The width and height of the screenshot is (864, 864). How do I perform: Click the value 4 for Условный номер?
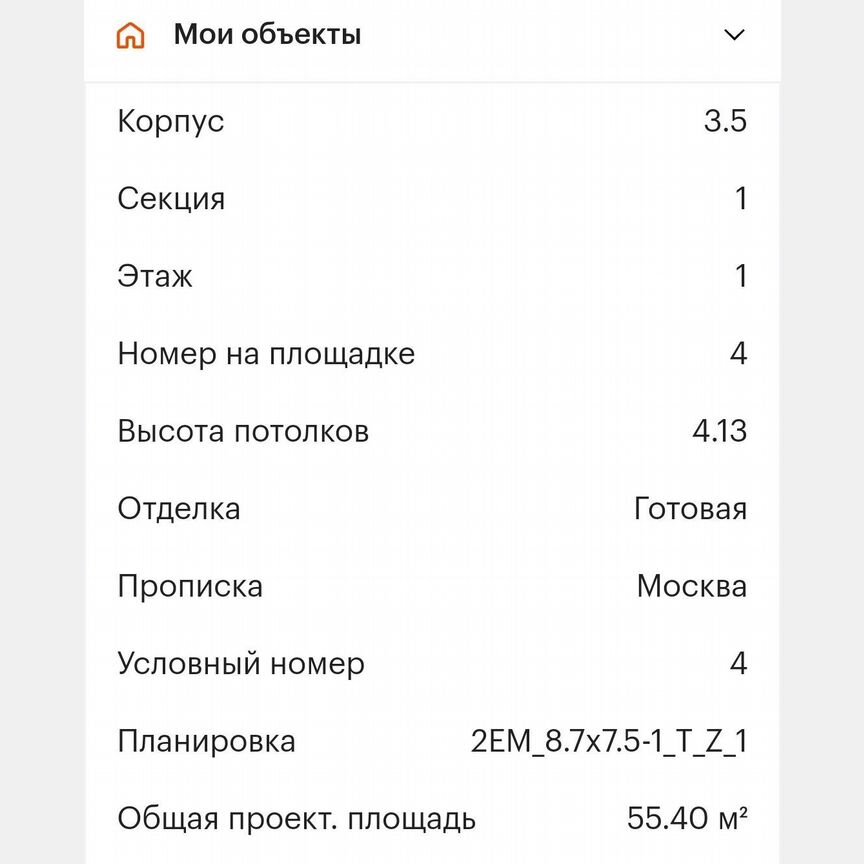(738, 662)
